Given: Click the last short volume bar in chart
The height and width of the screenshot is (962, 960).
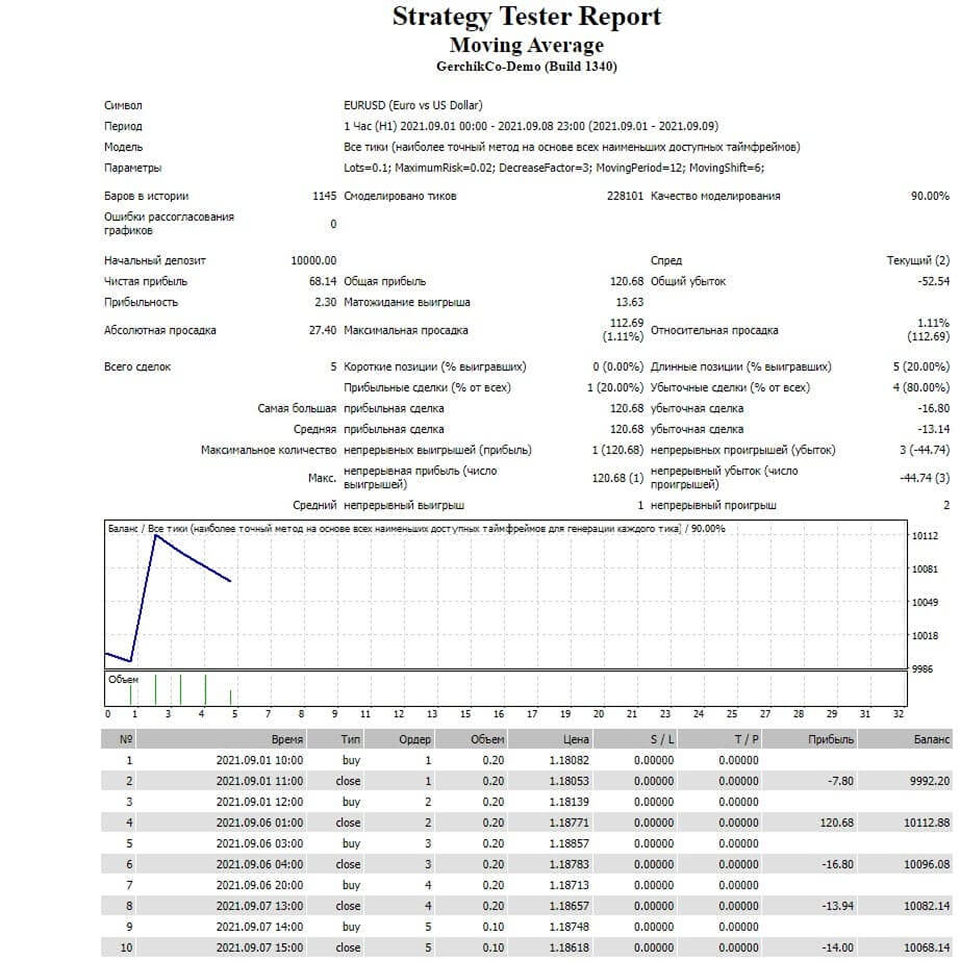Looking at the screenshot, I should 230,697.
